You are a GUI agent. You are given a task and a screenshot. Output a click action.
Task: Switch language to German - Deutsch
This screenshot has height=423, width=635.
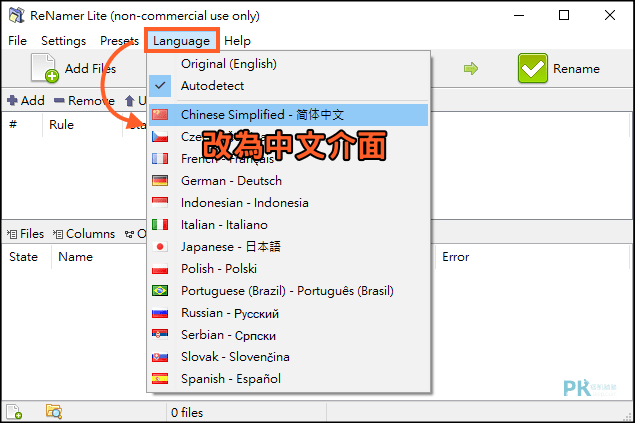(x=288, y=181)
